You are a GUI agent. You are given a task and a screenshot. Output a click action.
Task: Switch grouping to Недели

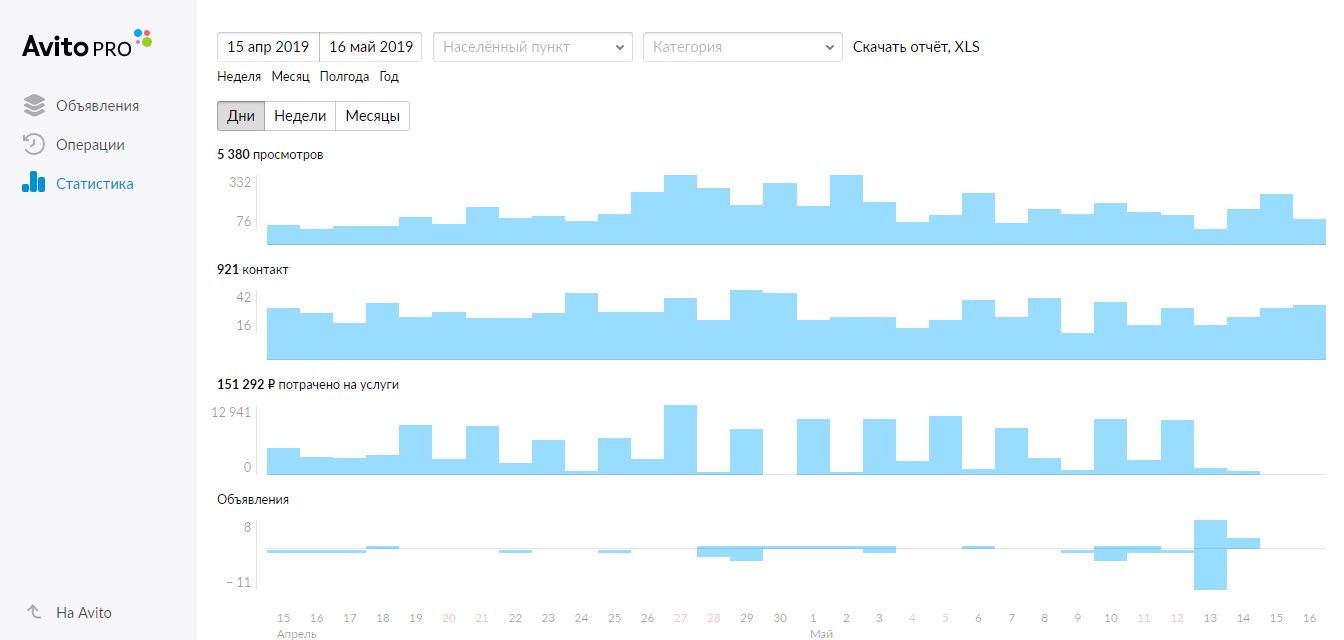pyautogui.click(x=300, y=116)
